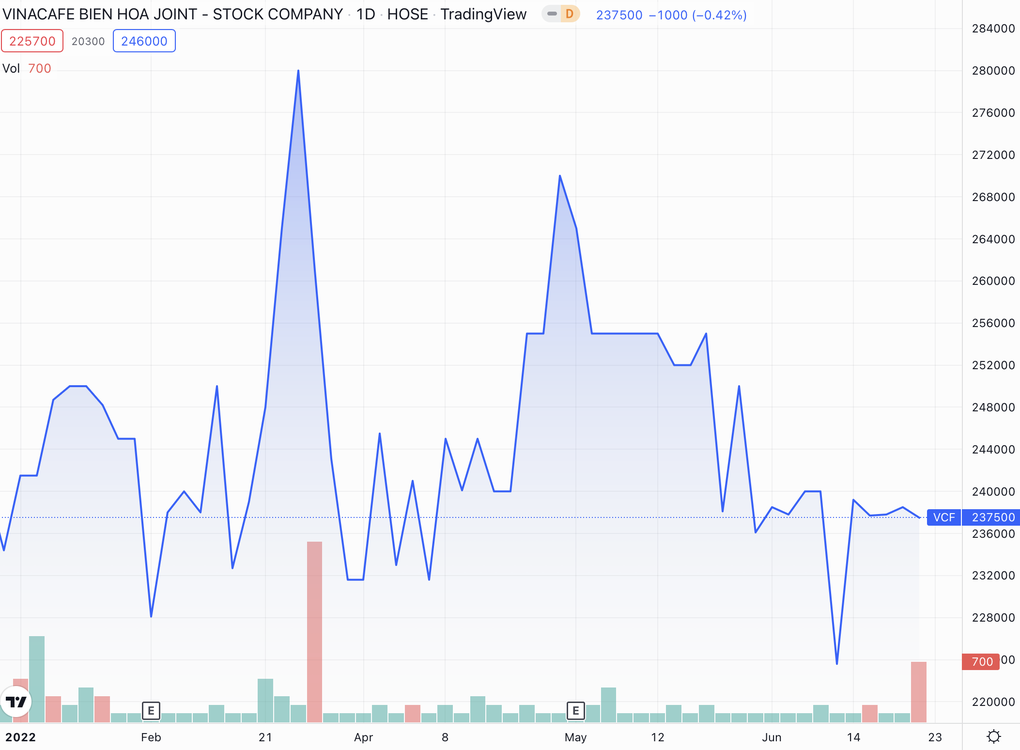This screenshot has height=750, width=1020.
Task: Click the VCF price label tag
Action: [944, 517]
